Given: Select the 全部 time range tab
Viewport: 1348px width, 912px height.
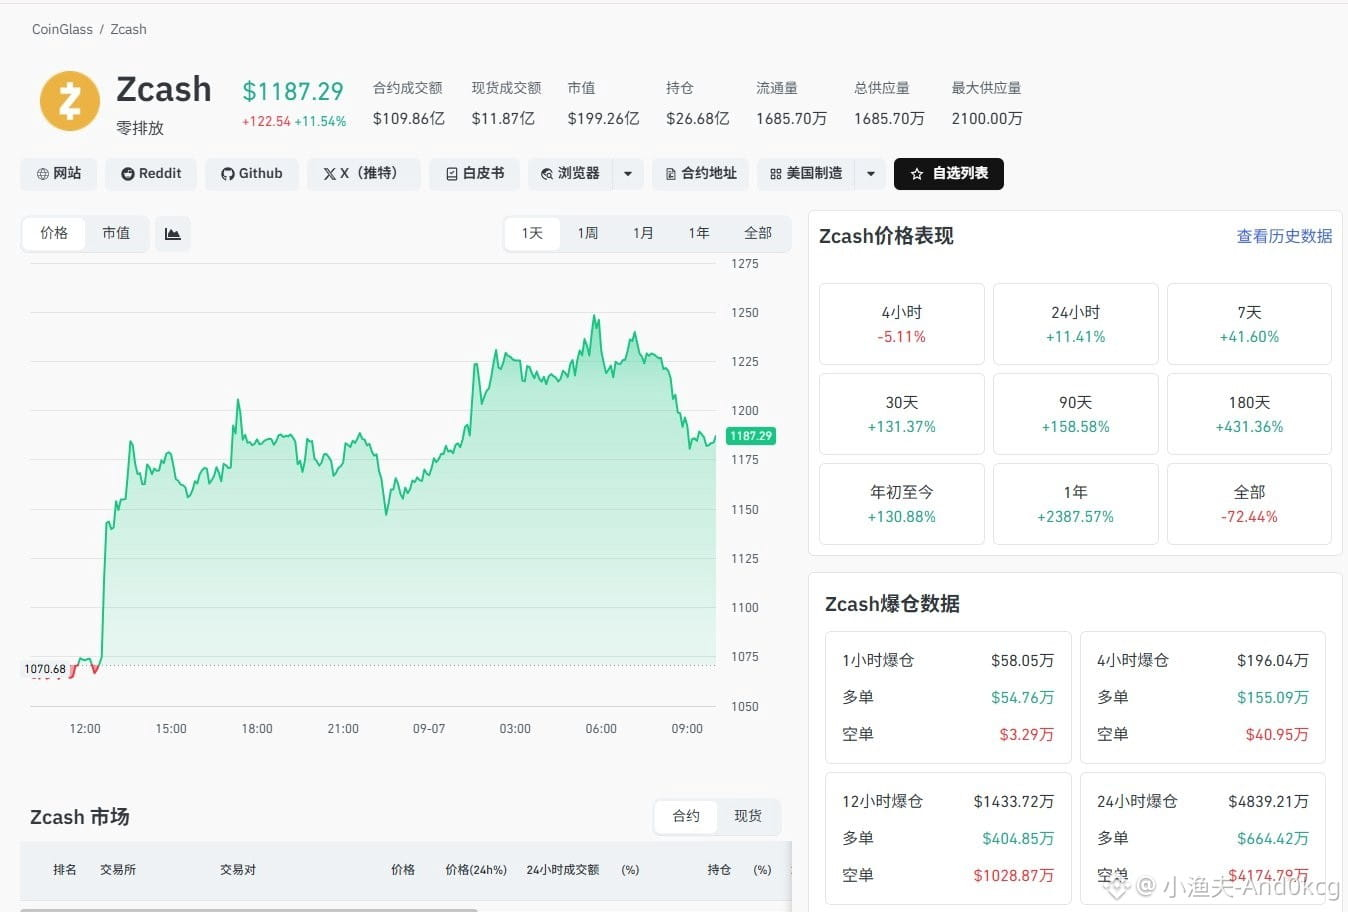Looking at the screenshot, I should coord(758,233).
